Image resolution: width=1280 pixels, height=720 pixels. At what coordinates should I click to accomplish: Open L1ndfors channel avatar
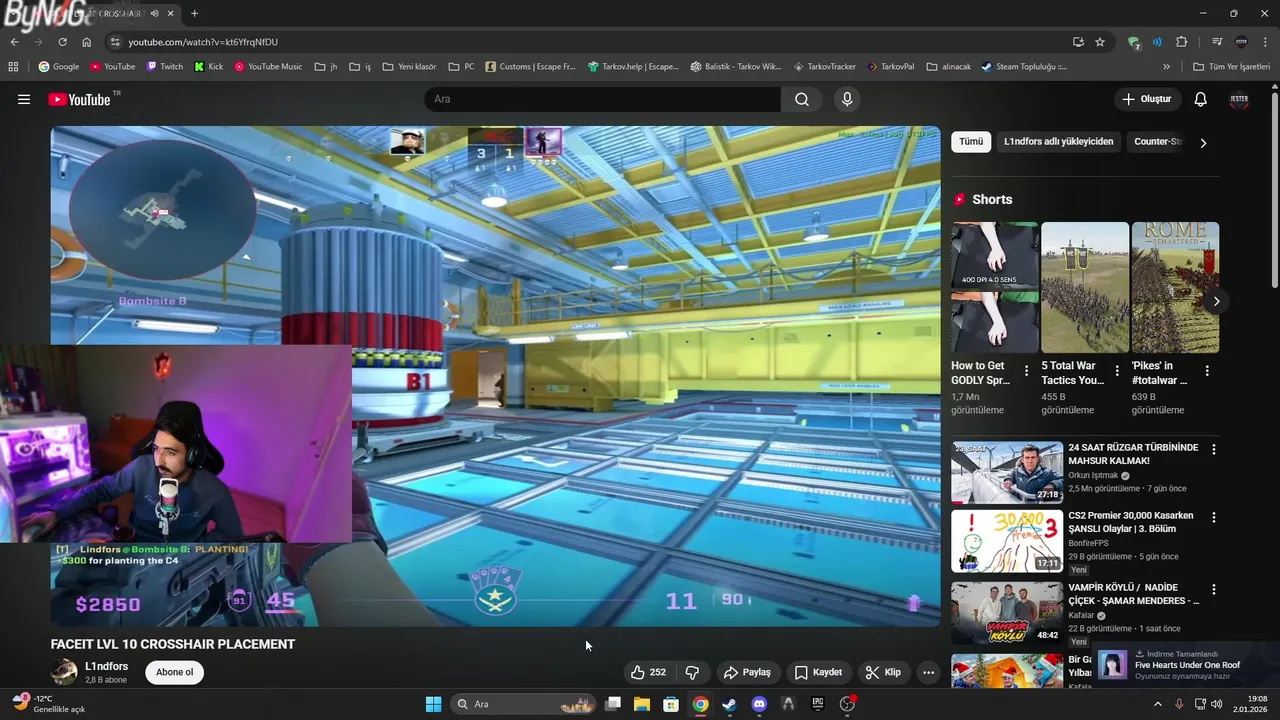64,672
